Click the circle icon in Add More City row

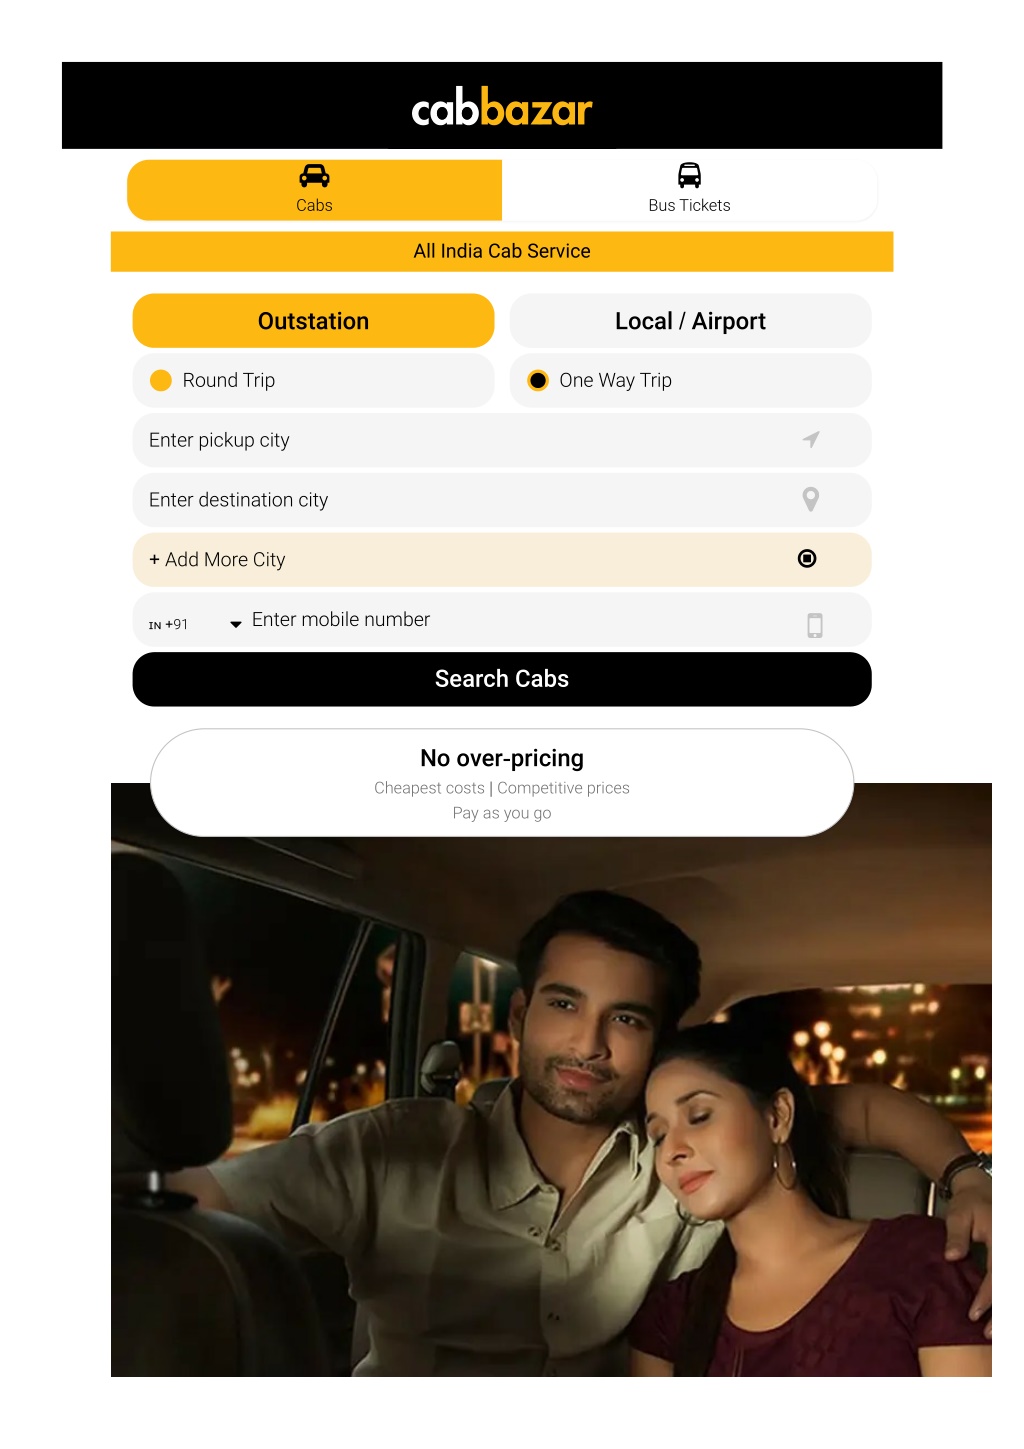807,559
